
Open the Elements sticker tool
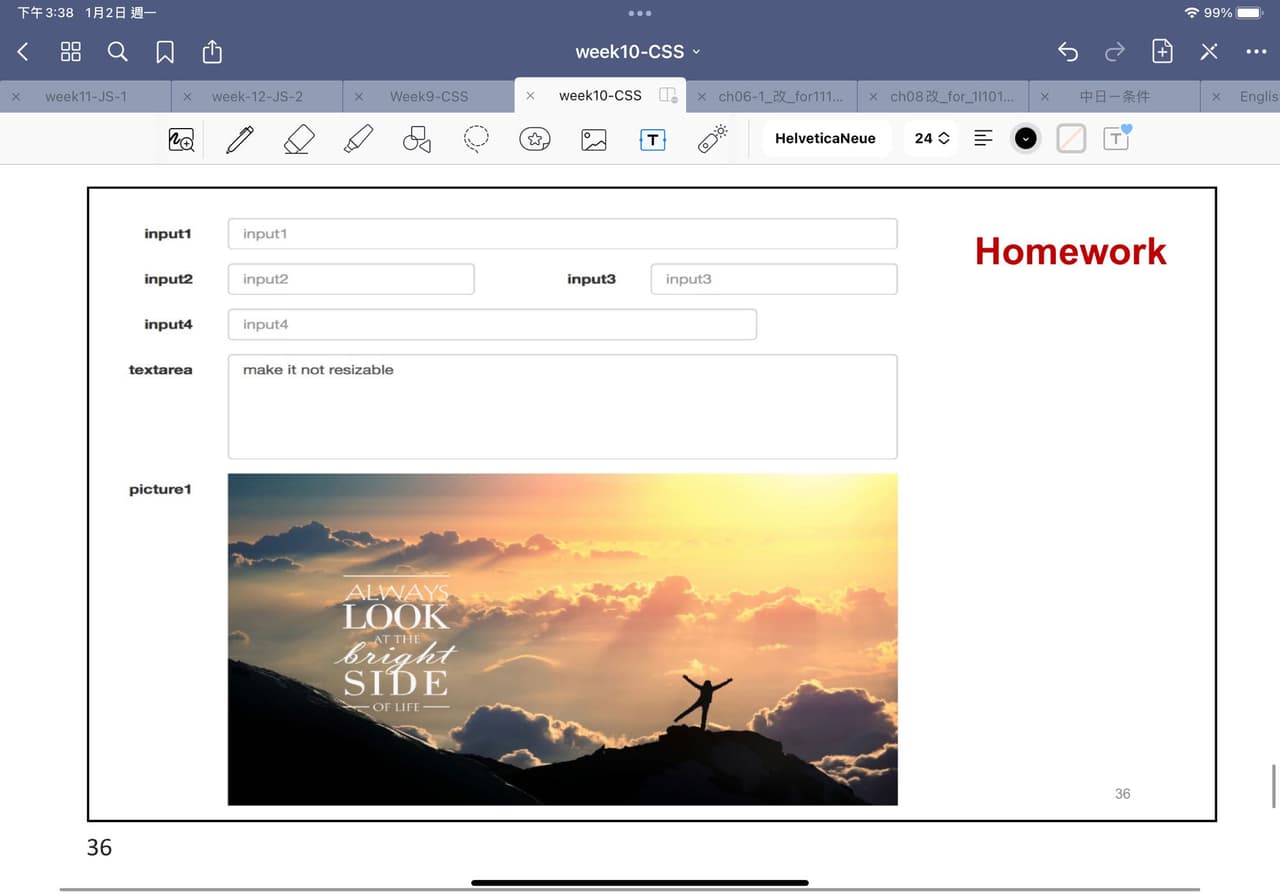tap(535, 138)
